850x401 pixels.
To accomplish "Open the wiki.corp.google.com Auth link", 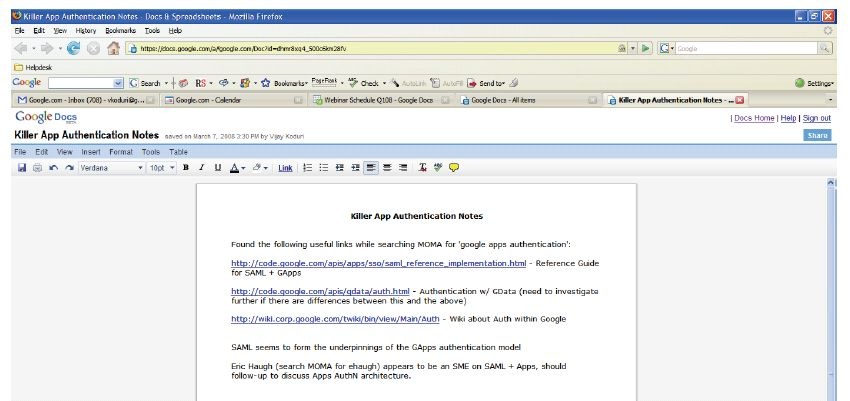I will tap(335, 319).
